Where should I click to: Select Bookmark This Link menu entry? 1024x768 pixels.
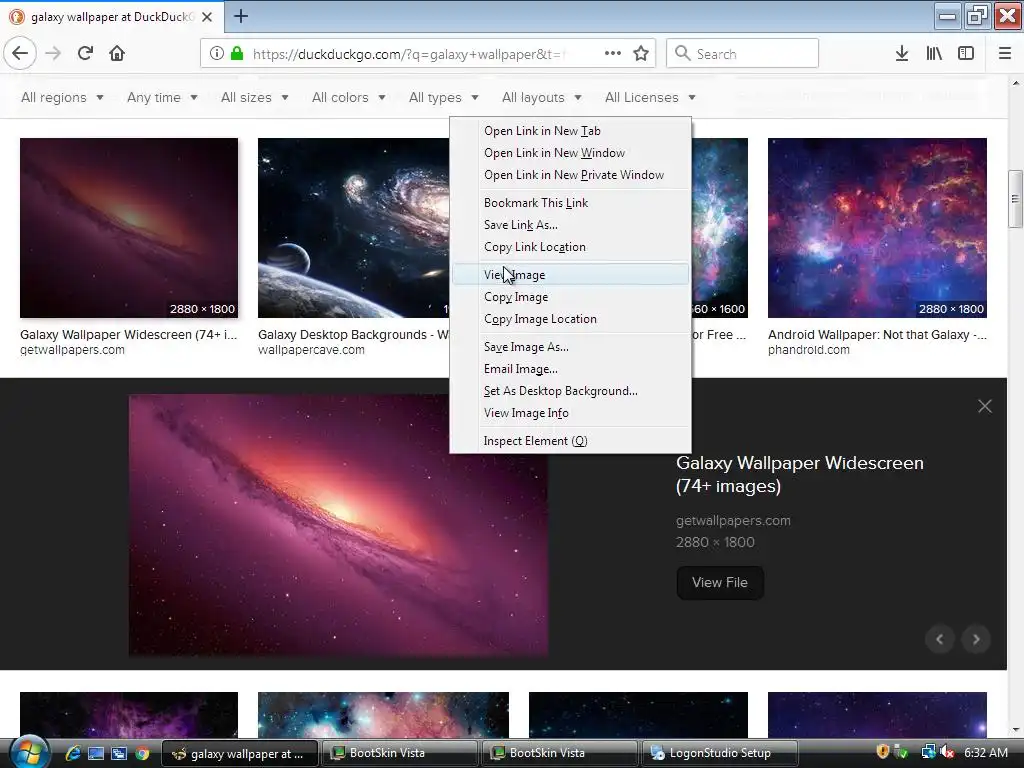pyautogui.click(x=570, y=202)
